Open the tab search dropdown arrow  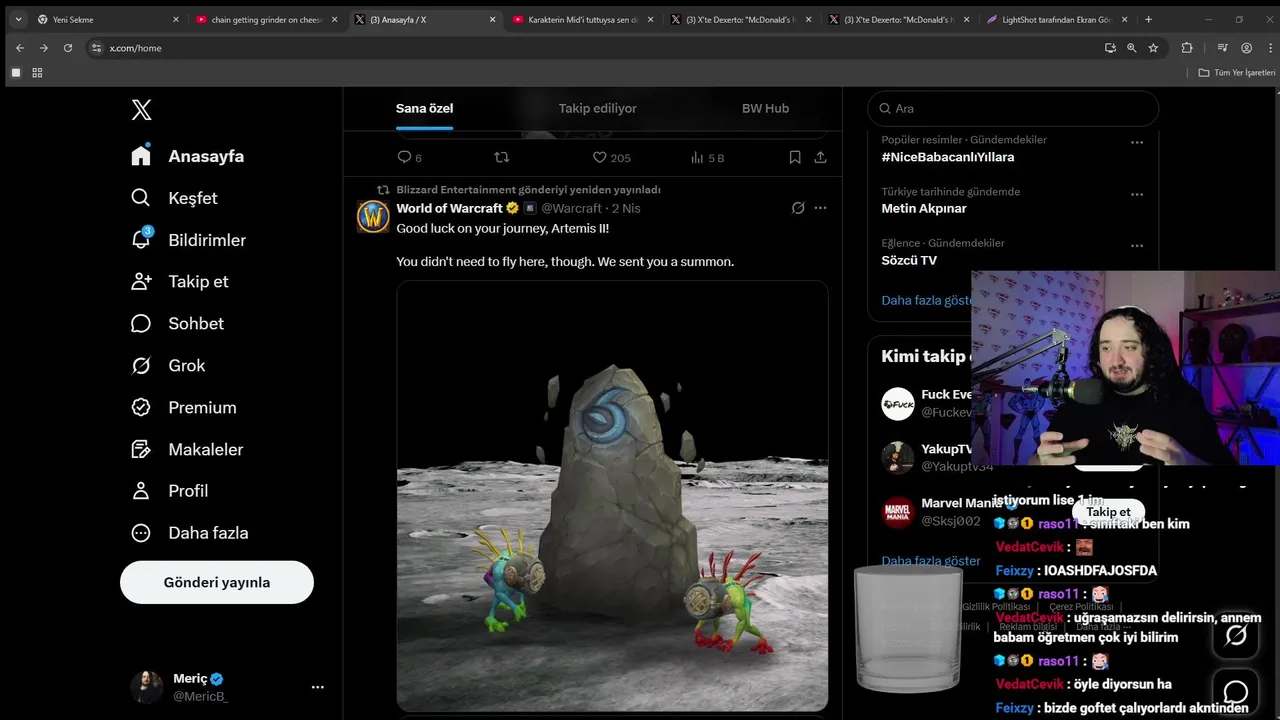18,19
